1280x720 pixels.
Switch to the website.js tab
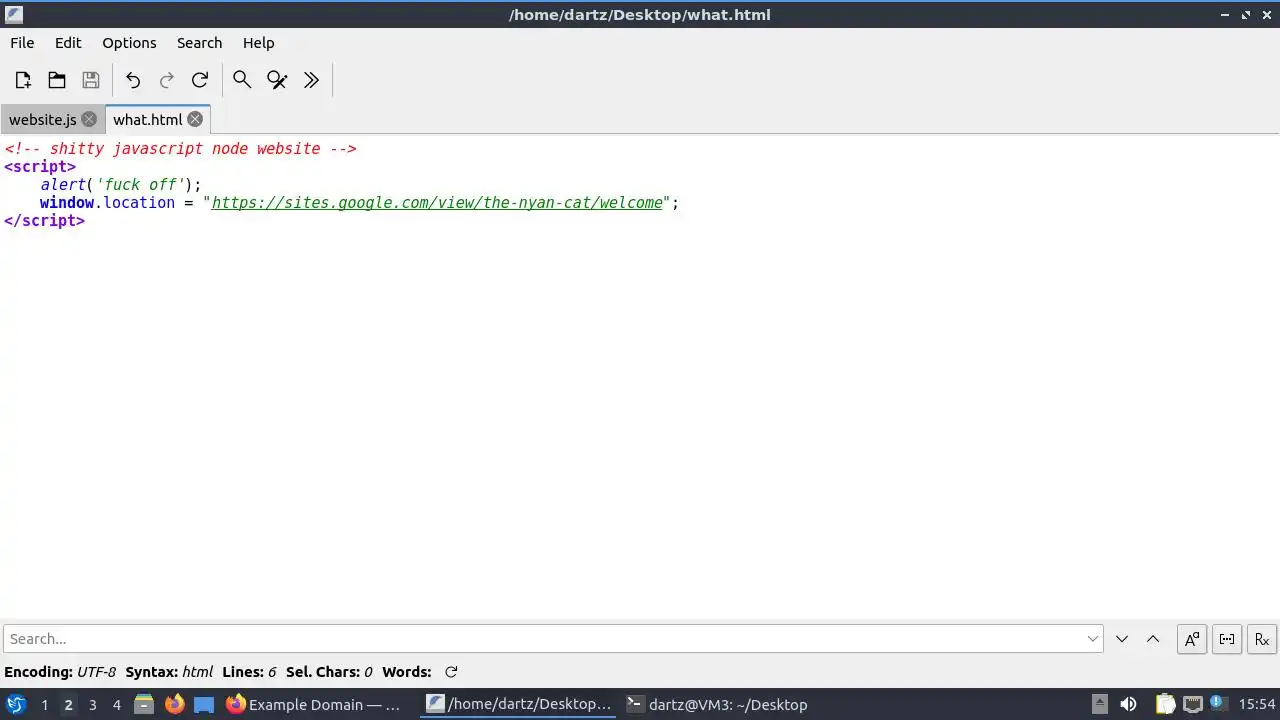(43, 119)
